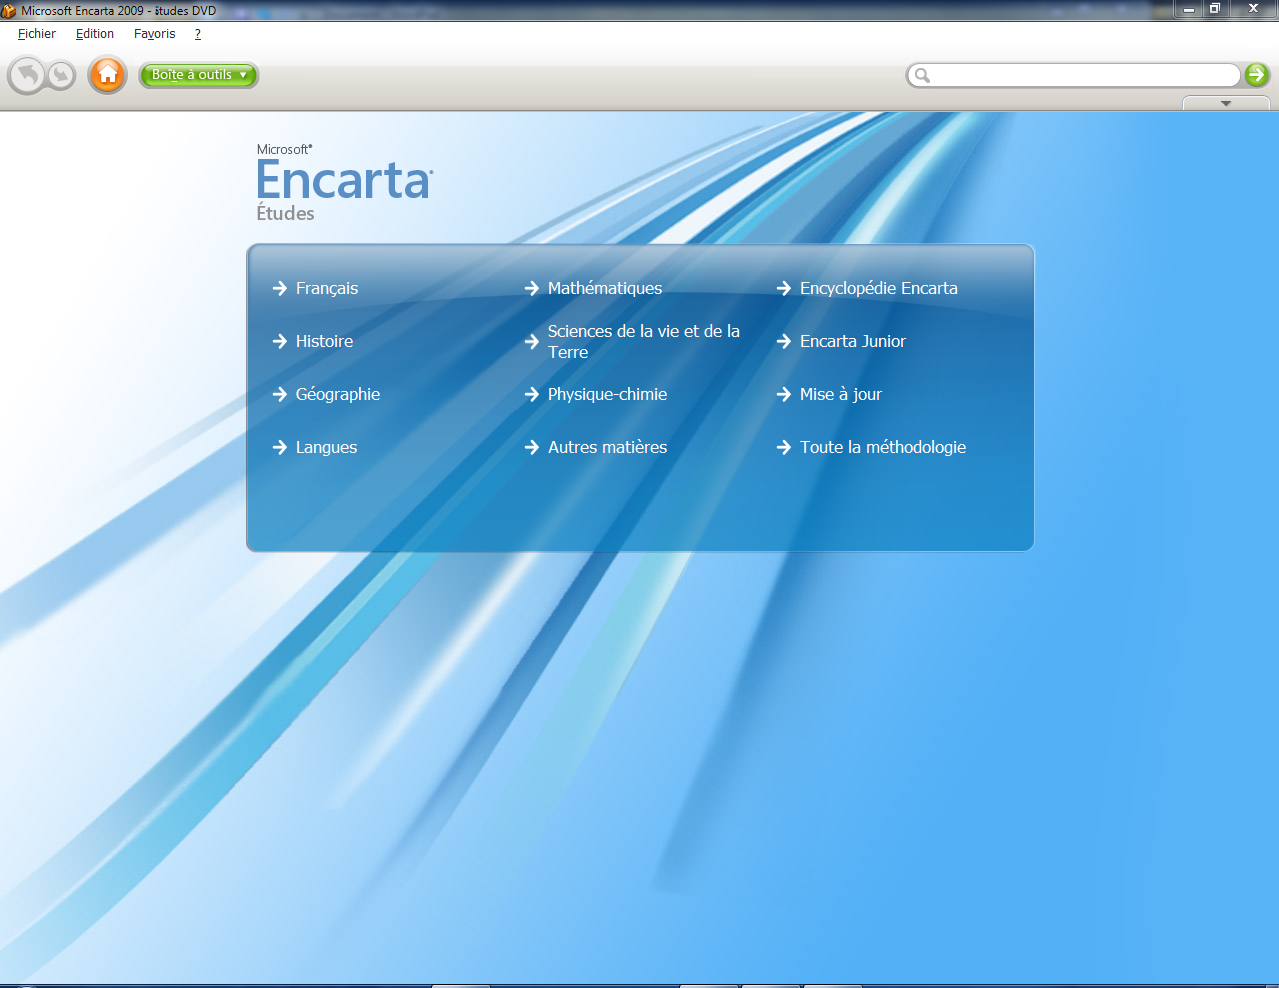This screenshot has width=1279, height=988.
Task: Open the ? help menu
Action: click(198, 34)
